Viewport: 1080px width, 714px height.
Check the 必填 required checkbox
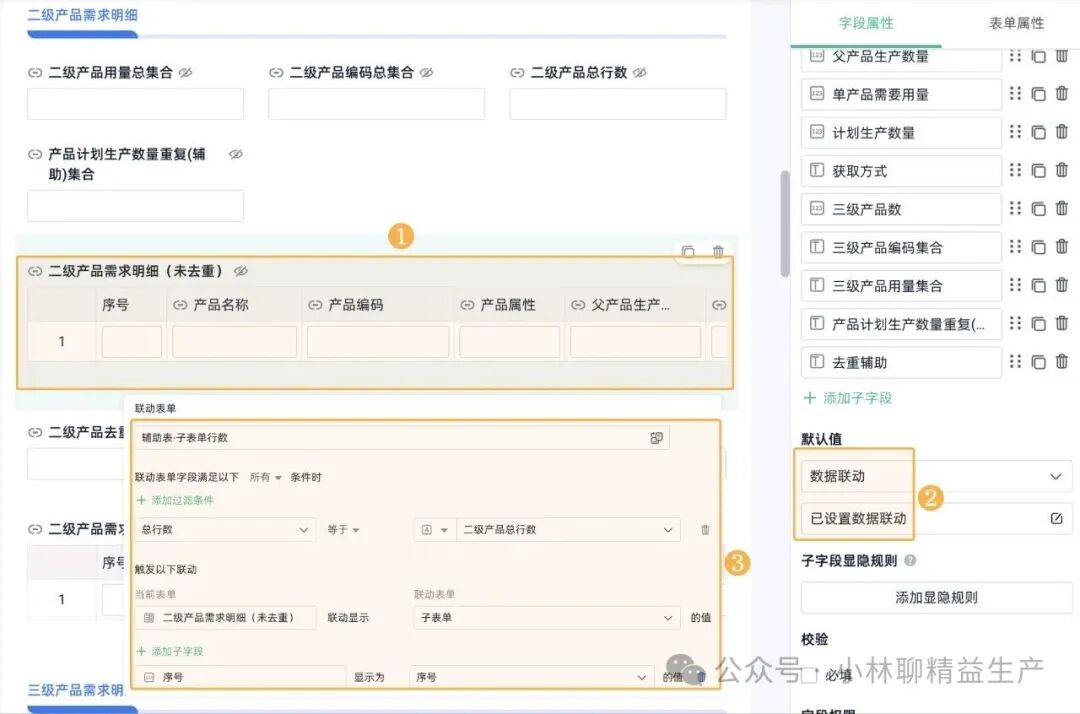[810, 675]
